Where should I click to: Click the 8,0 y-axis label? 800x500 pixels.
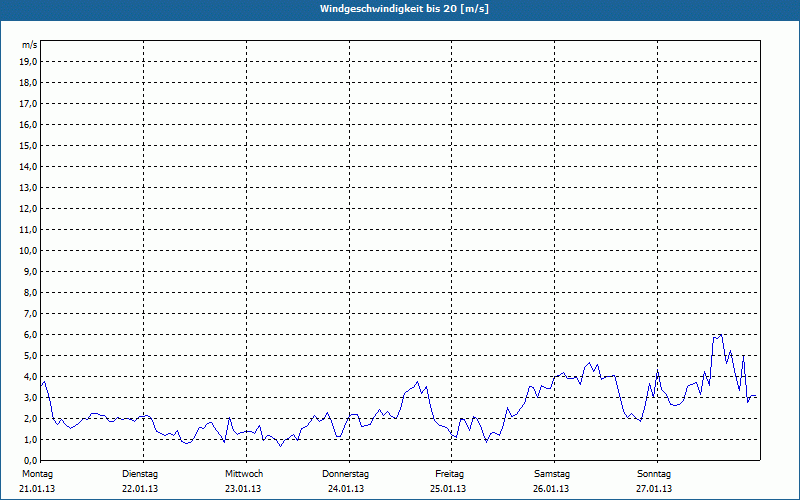pos(30,293)
